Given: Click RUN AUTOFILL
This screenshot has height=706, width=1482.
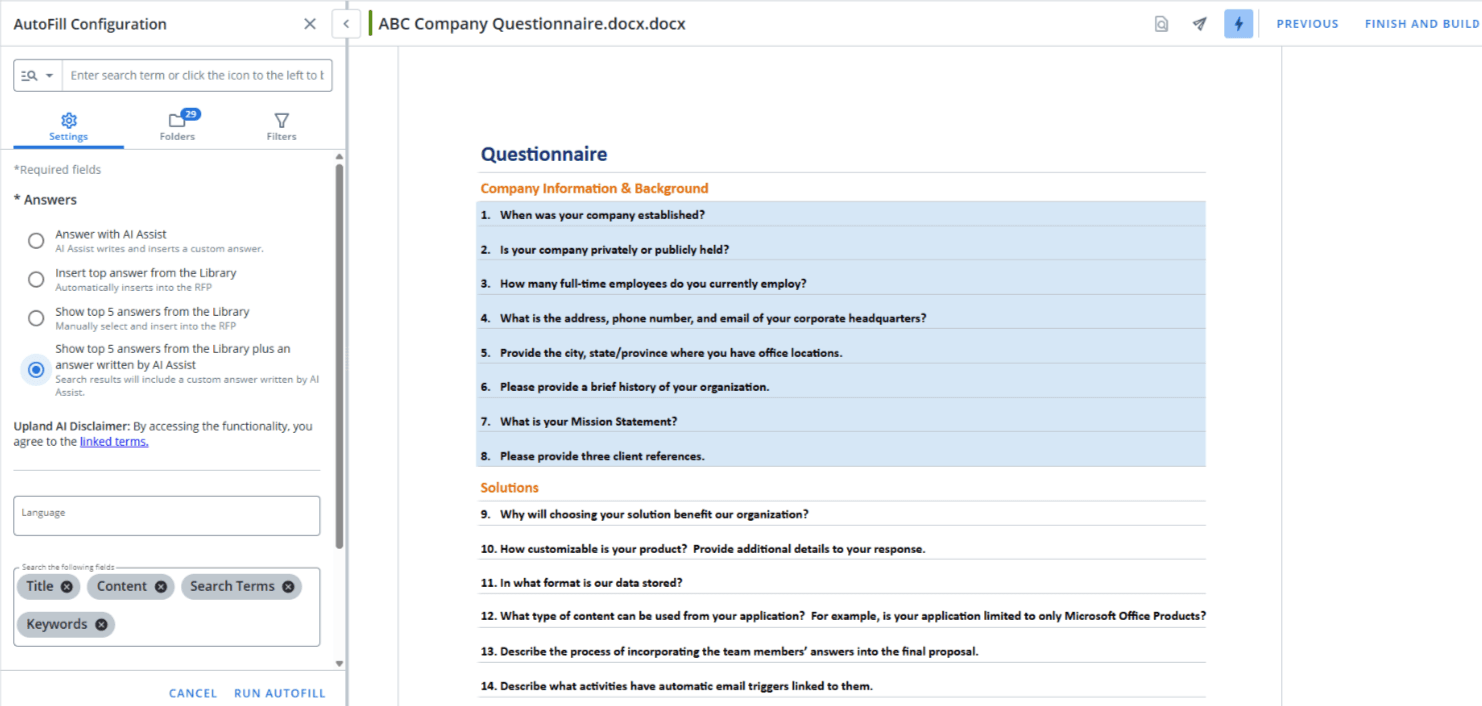Looking at the screenshot, I should [x=280, y=692].
